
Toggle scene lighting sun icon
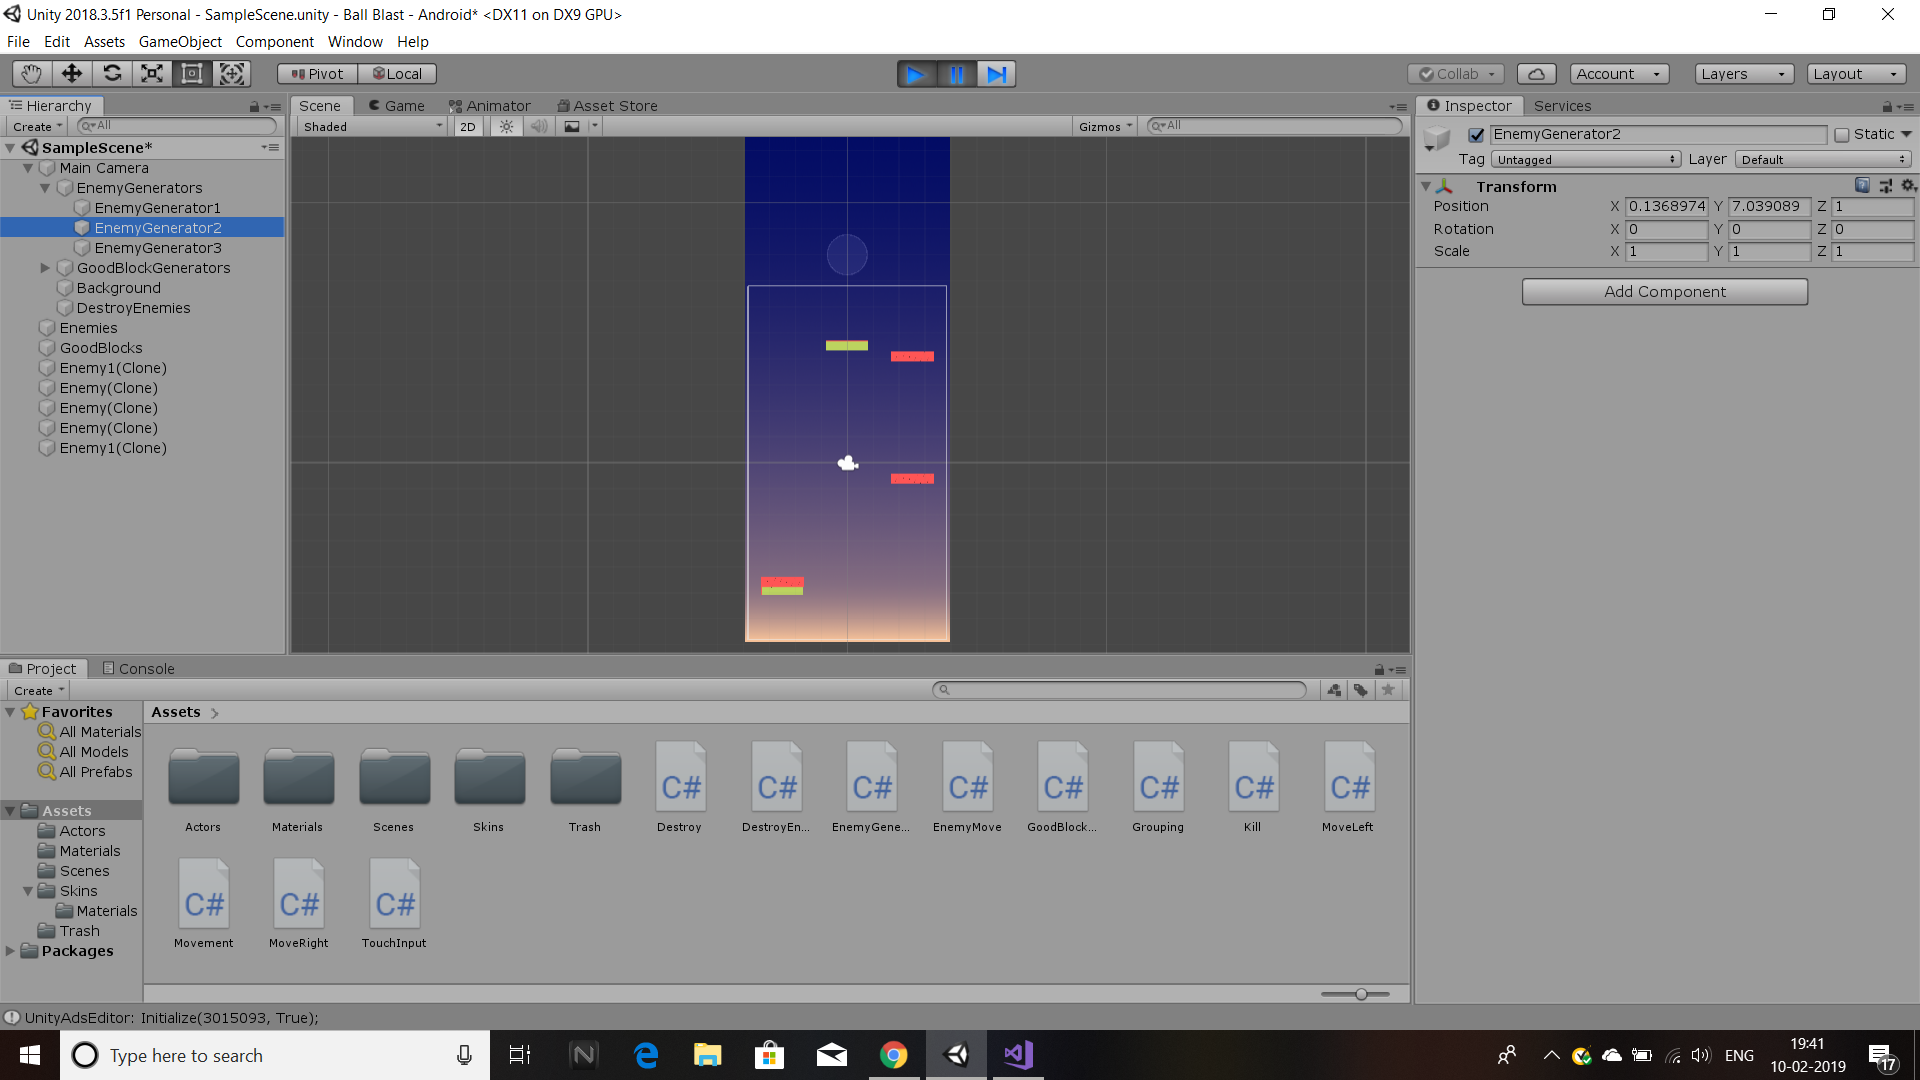[x=507, y=127]
